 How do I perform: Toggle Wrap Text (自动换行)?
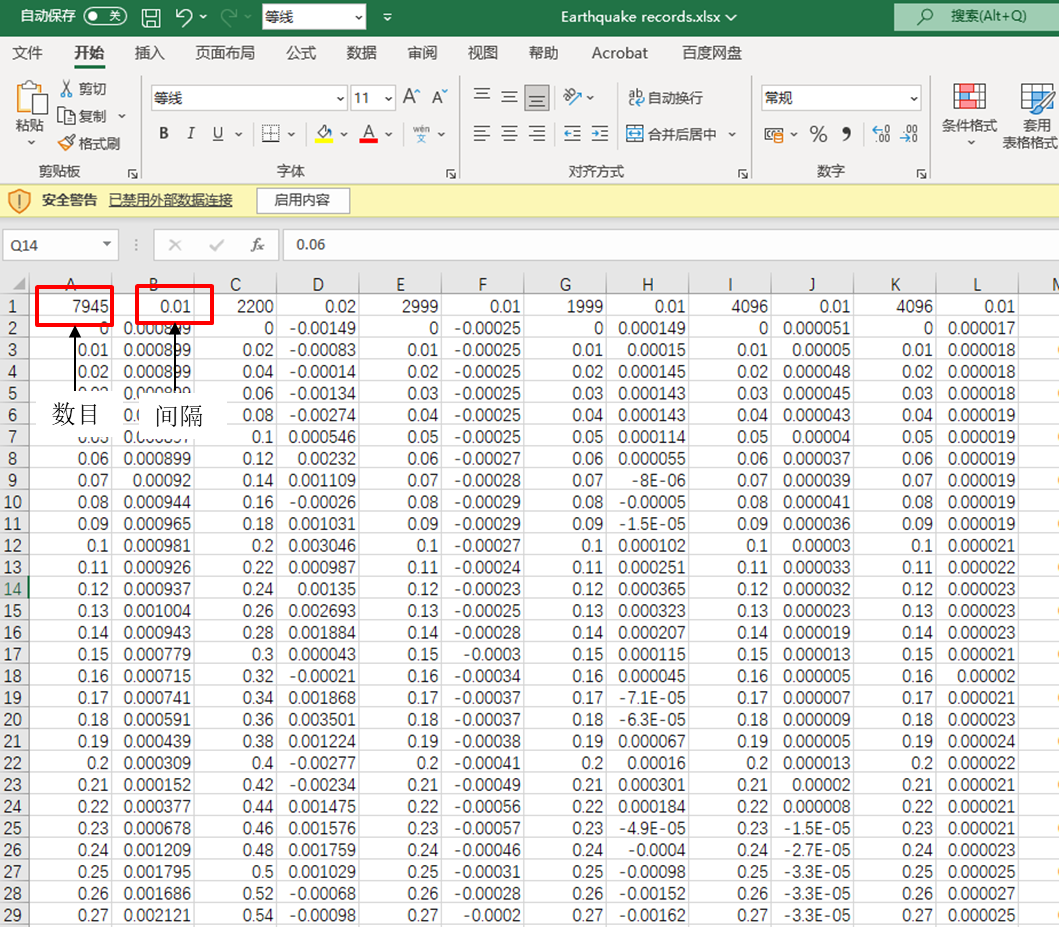[665, 98]
